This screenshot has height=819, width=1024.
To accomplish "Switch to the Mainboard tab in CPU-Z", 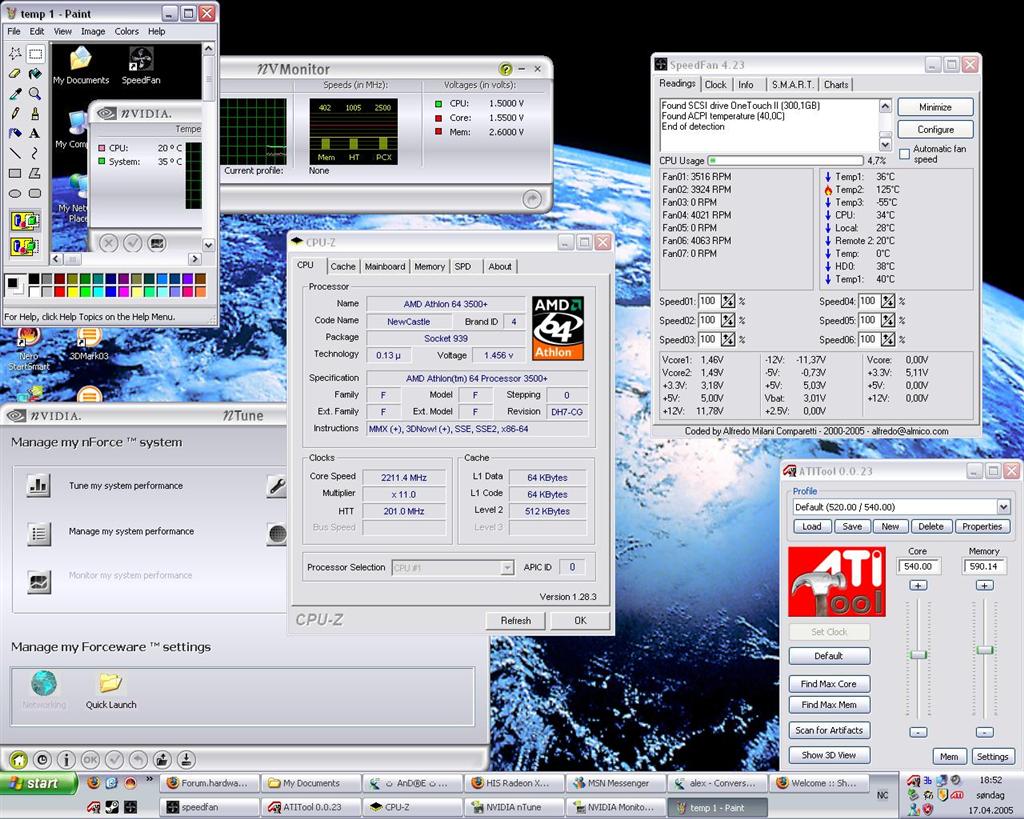I will pyautogui.click(x=385, y=266).
